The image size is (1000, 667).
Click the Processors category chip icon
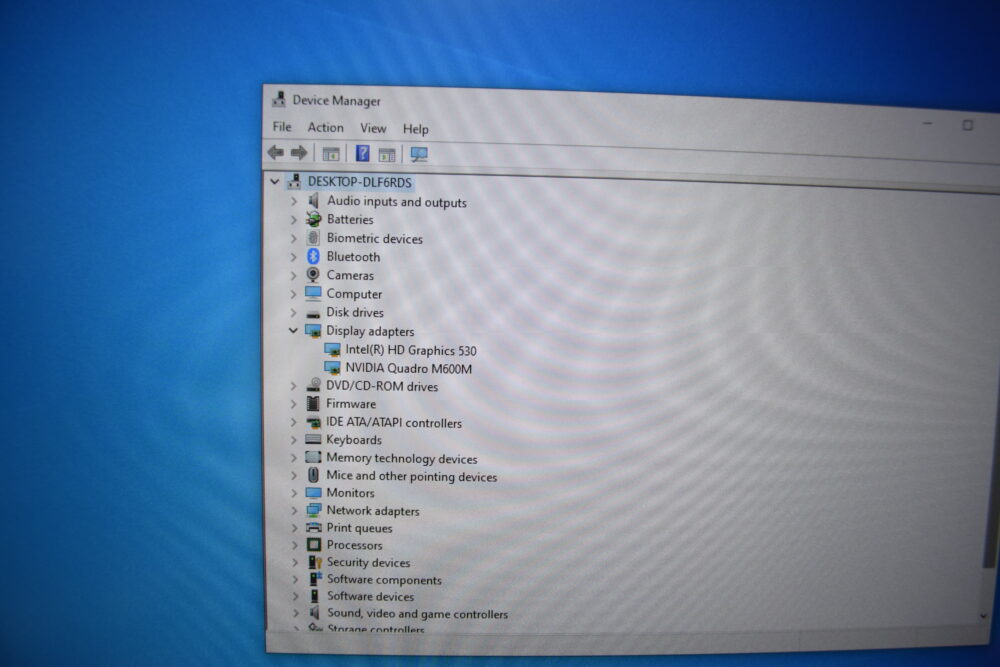[314, 545]
